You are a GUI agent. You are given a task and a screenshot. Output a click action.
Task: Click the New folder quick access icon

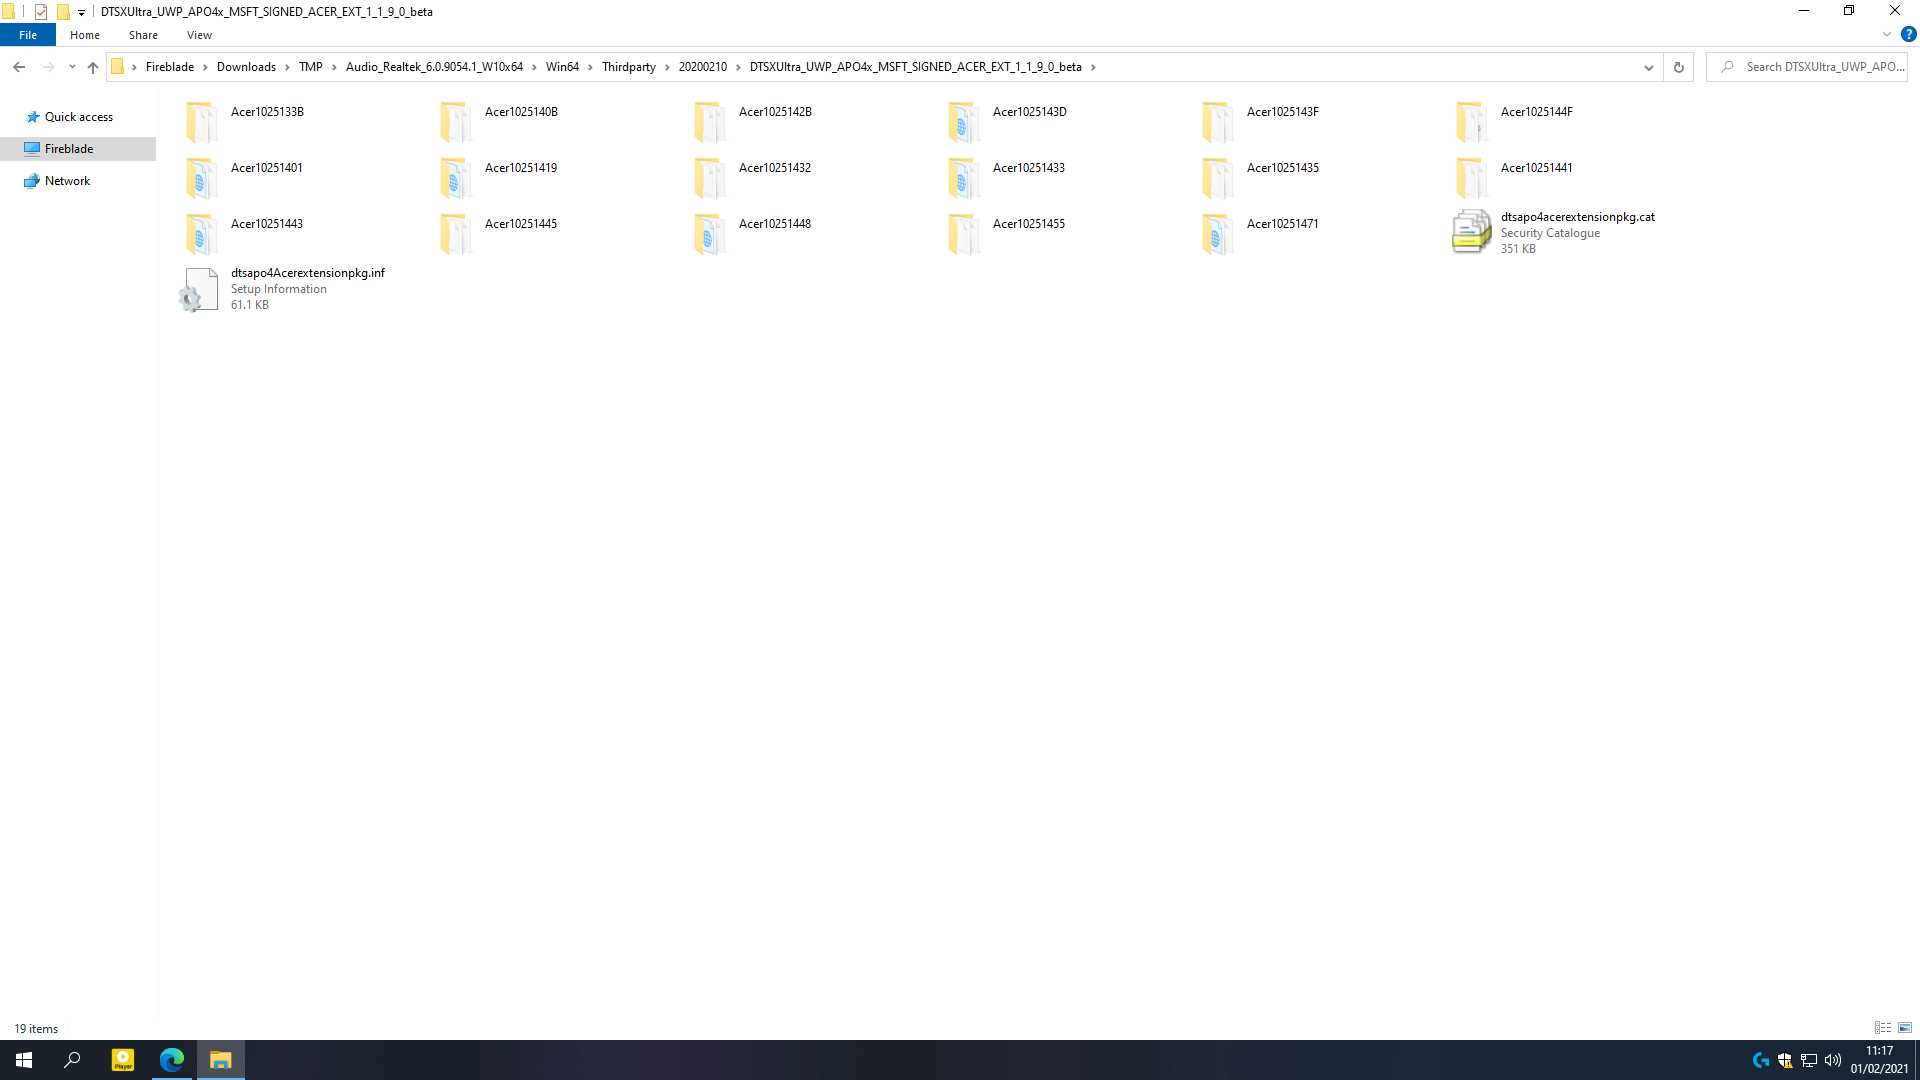[62, 12]
